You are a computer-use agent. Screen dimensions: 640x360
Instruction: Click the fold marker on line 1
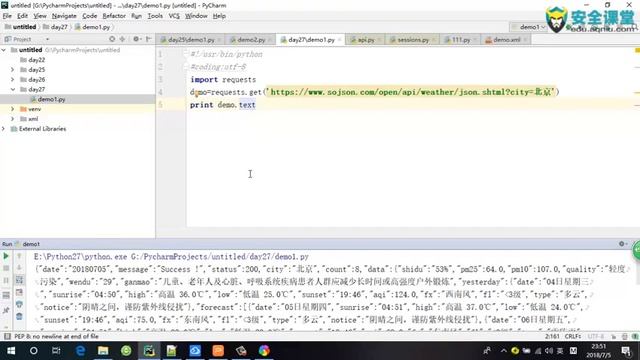tap(186, 53)
